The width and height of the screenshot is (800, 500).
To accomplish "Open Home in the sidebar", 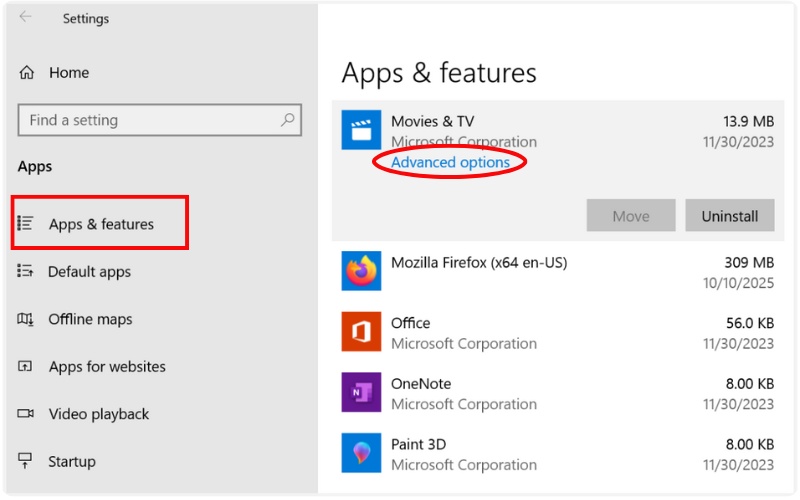I will tap(69, 72).
